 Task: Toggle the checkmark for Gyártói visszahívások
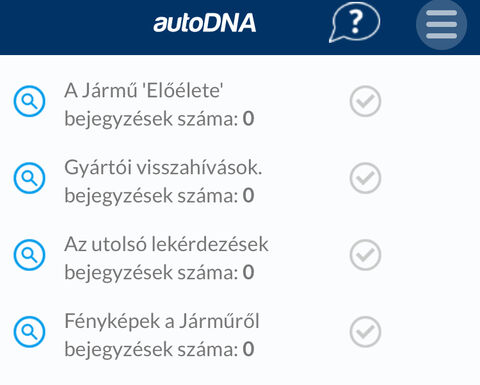pos(365,178)
